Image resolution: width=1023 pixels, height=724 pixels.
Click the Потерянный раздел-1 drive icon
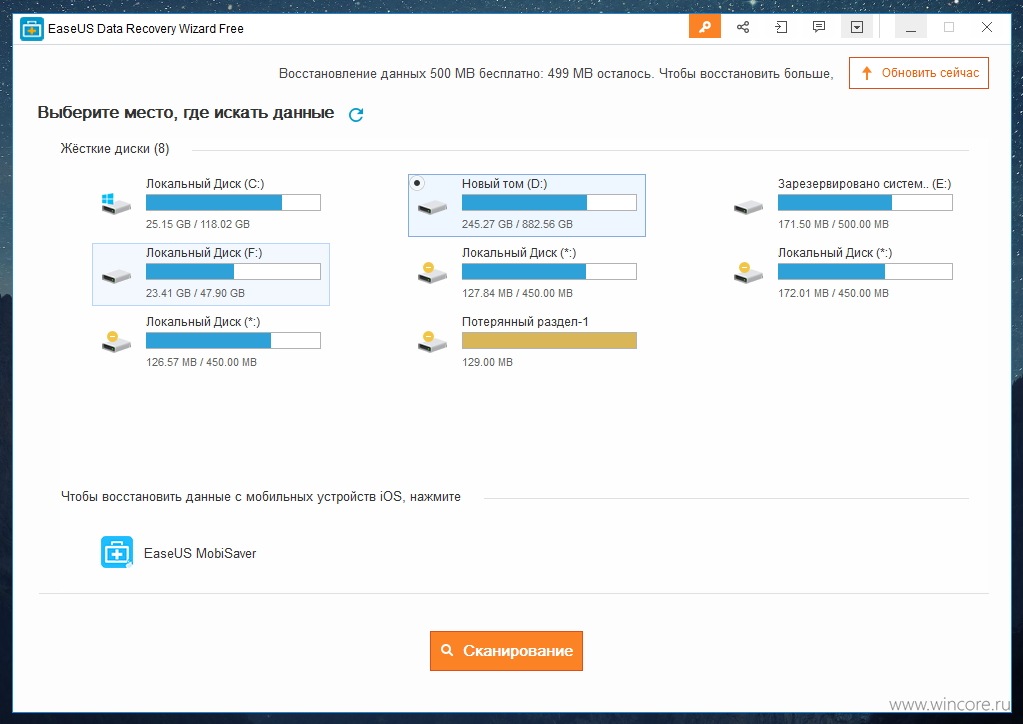pos(432,342)
